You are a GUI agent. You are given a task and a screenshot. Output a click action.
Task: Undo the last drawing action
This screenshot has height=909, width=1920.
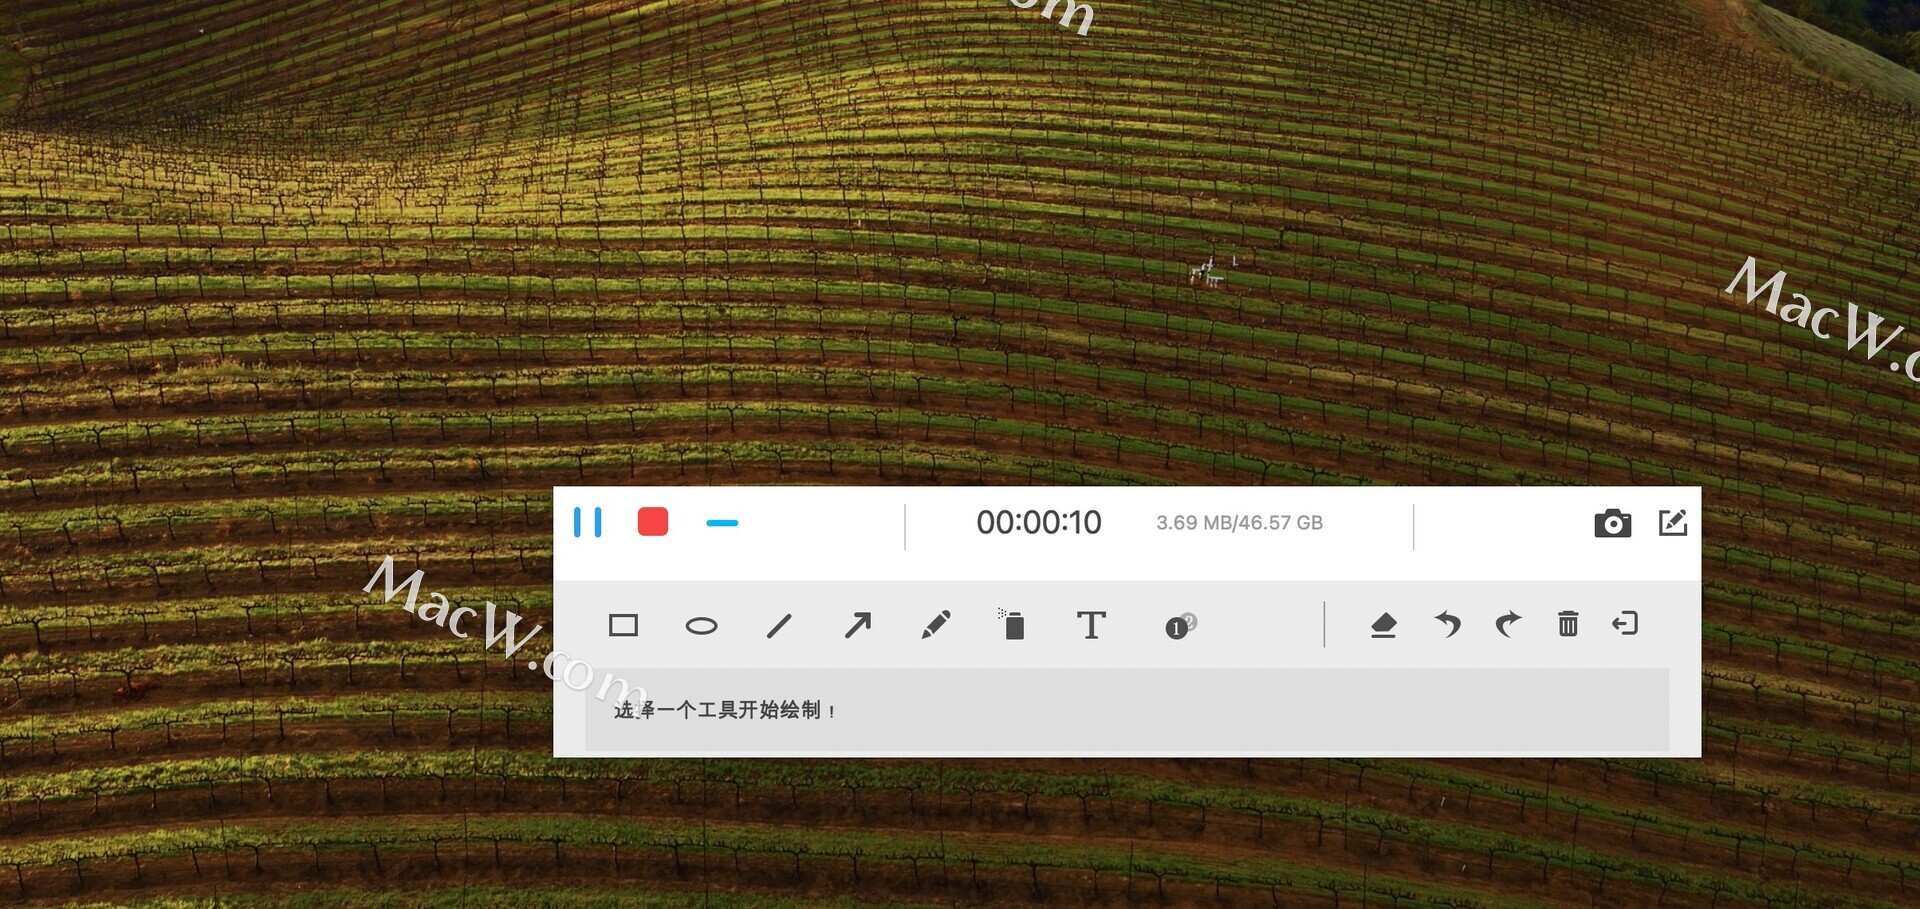(1447, 625)
